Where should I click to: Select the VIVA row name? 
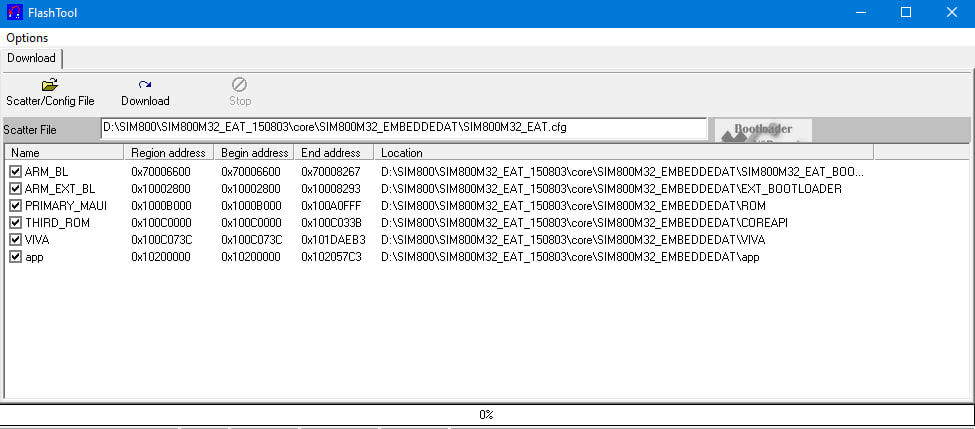[37, 240]
